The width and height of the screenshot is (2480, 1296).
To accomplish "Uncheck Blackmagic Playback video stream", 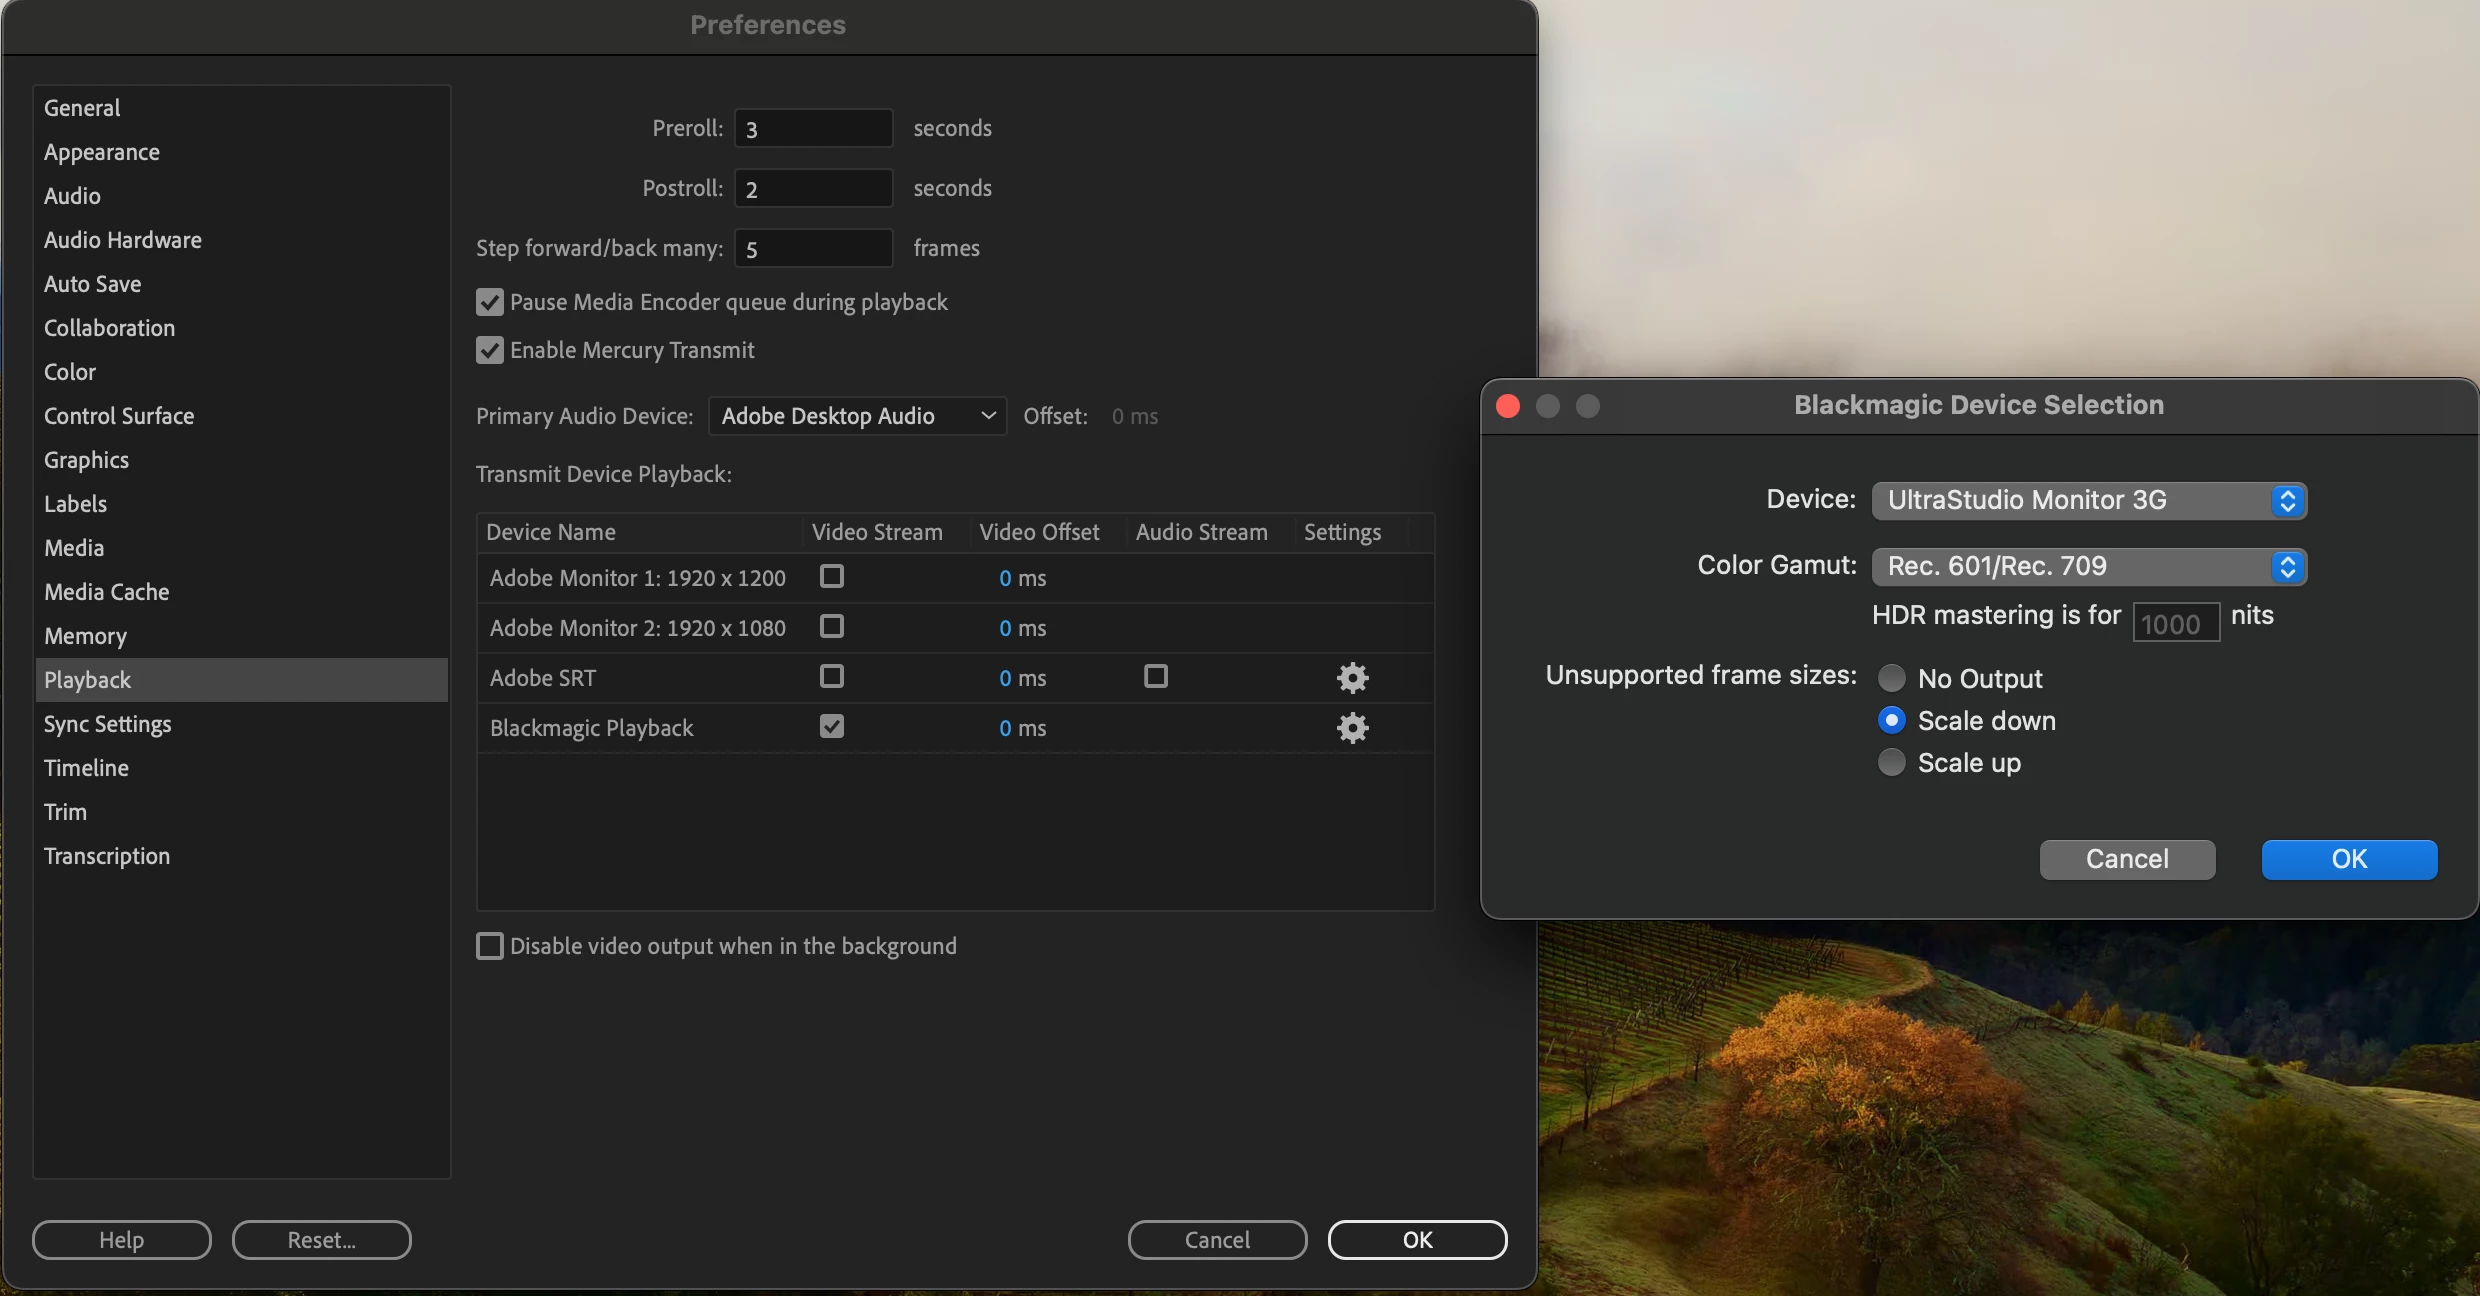I will pyautogui.click(x=831, y=727).
